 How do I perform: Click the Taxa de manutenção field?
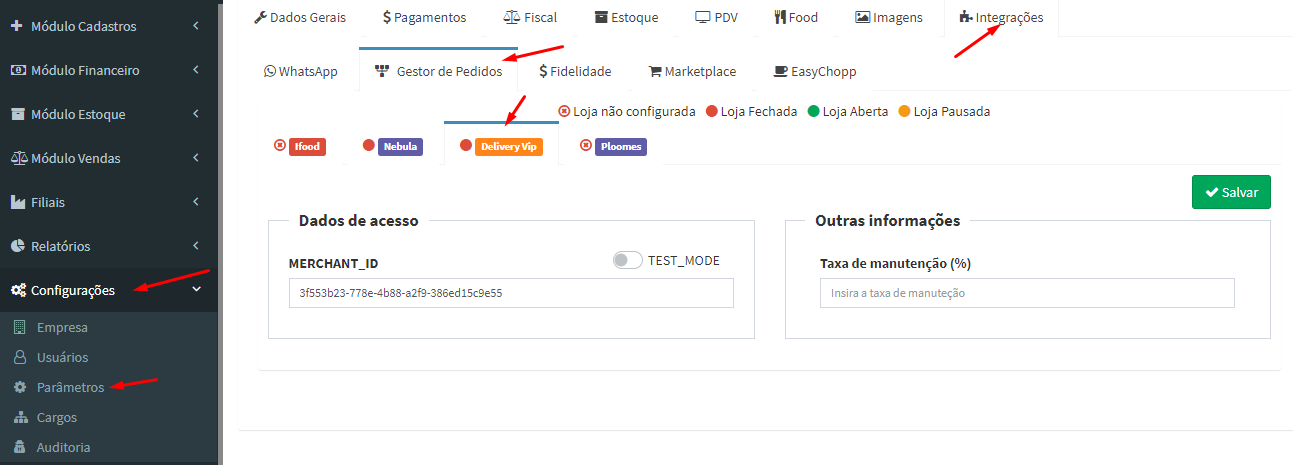[1027, 293]
